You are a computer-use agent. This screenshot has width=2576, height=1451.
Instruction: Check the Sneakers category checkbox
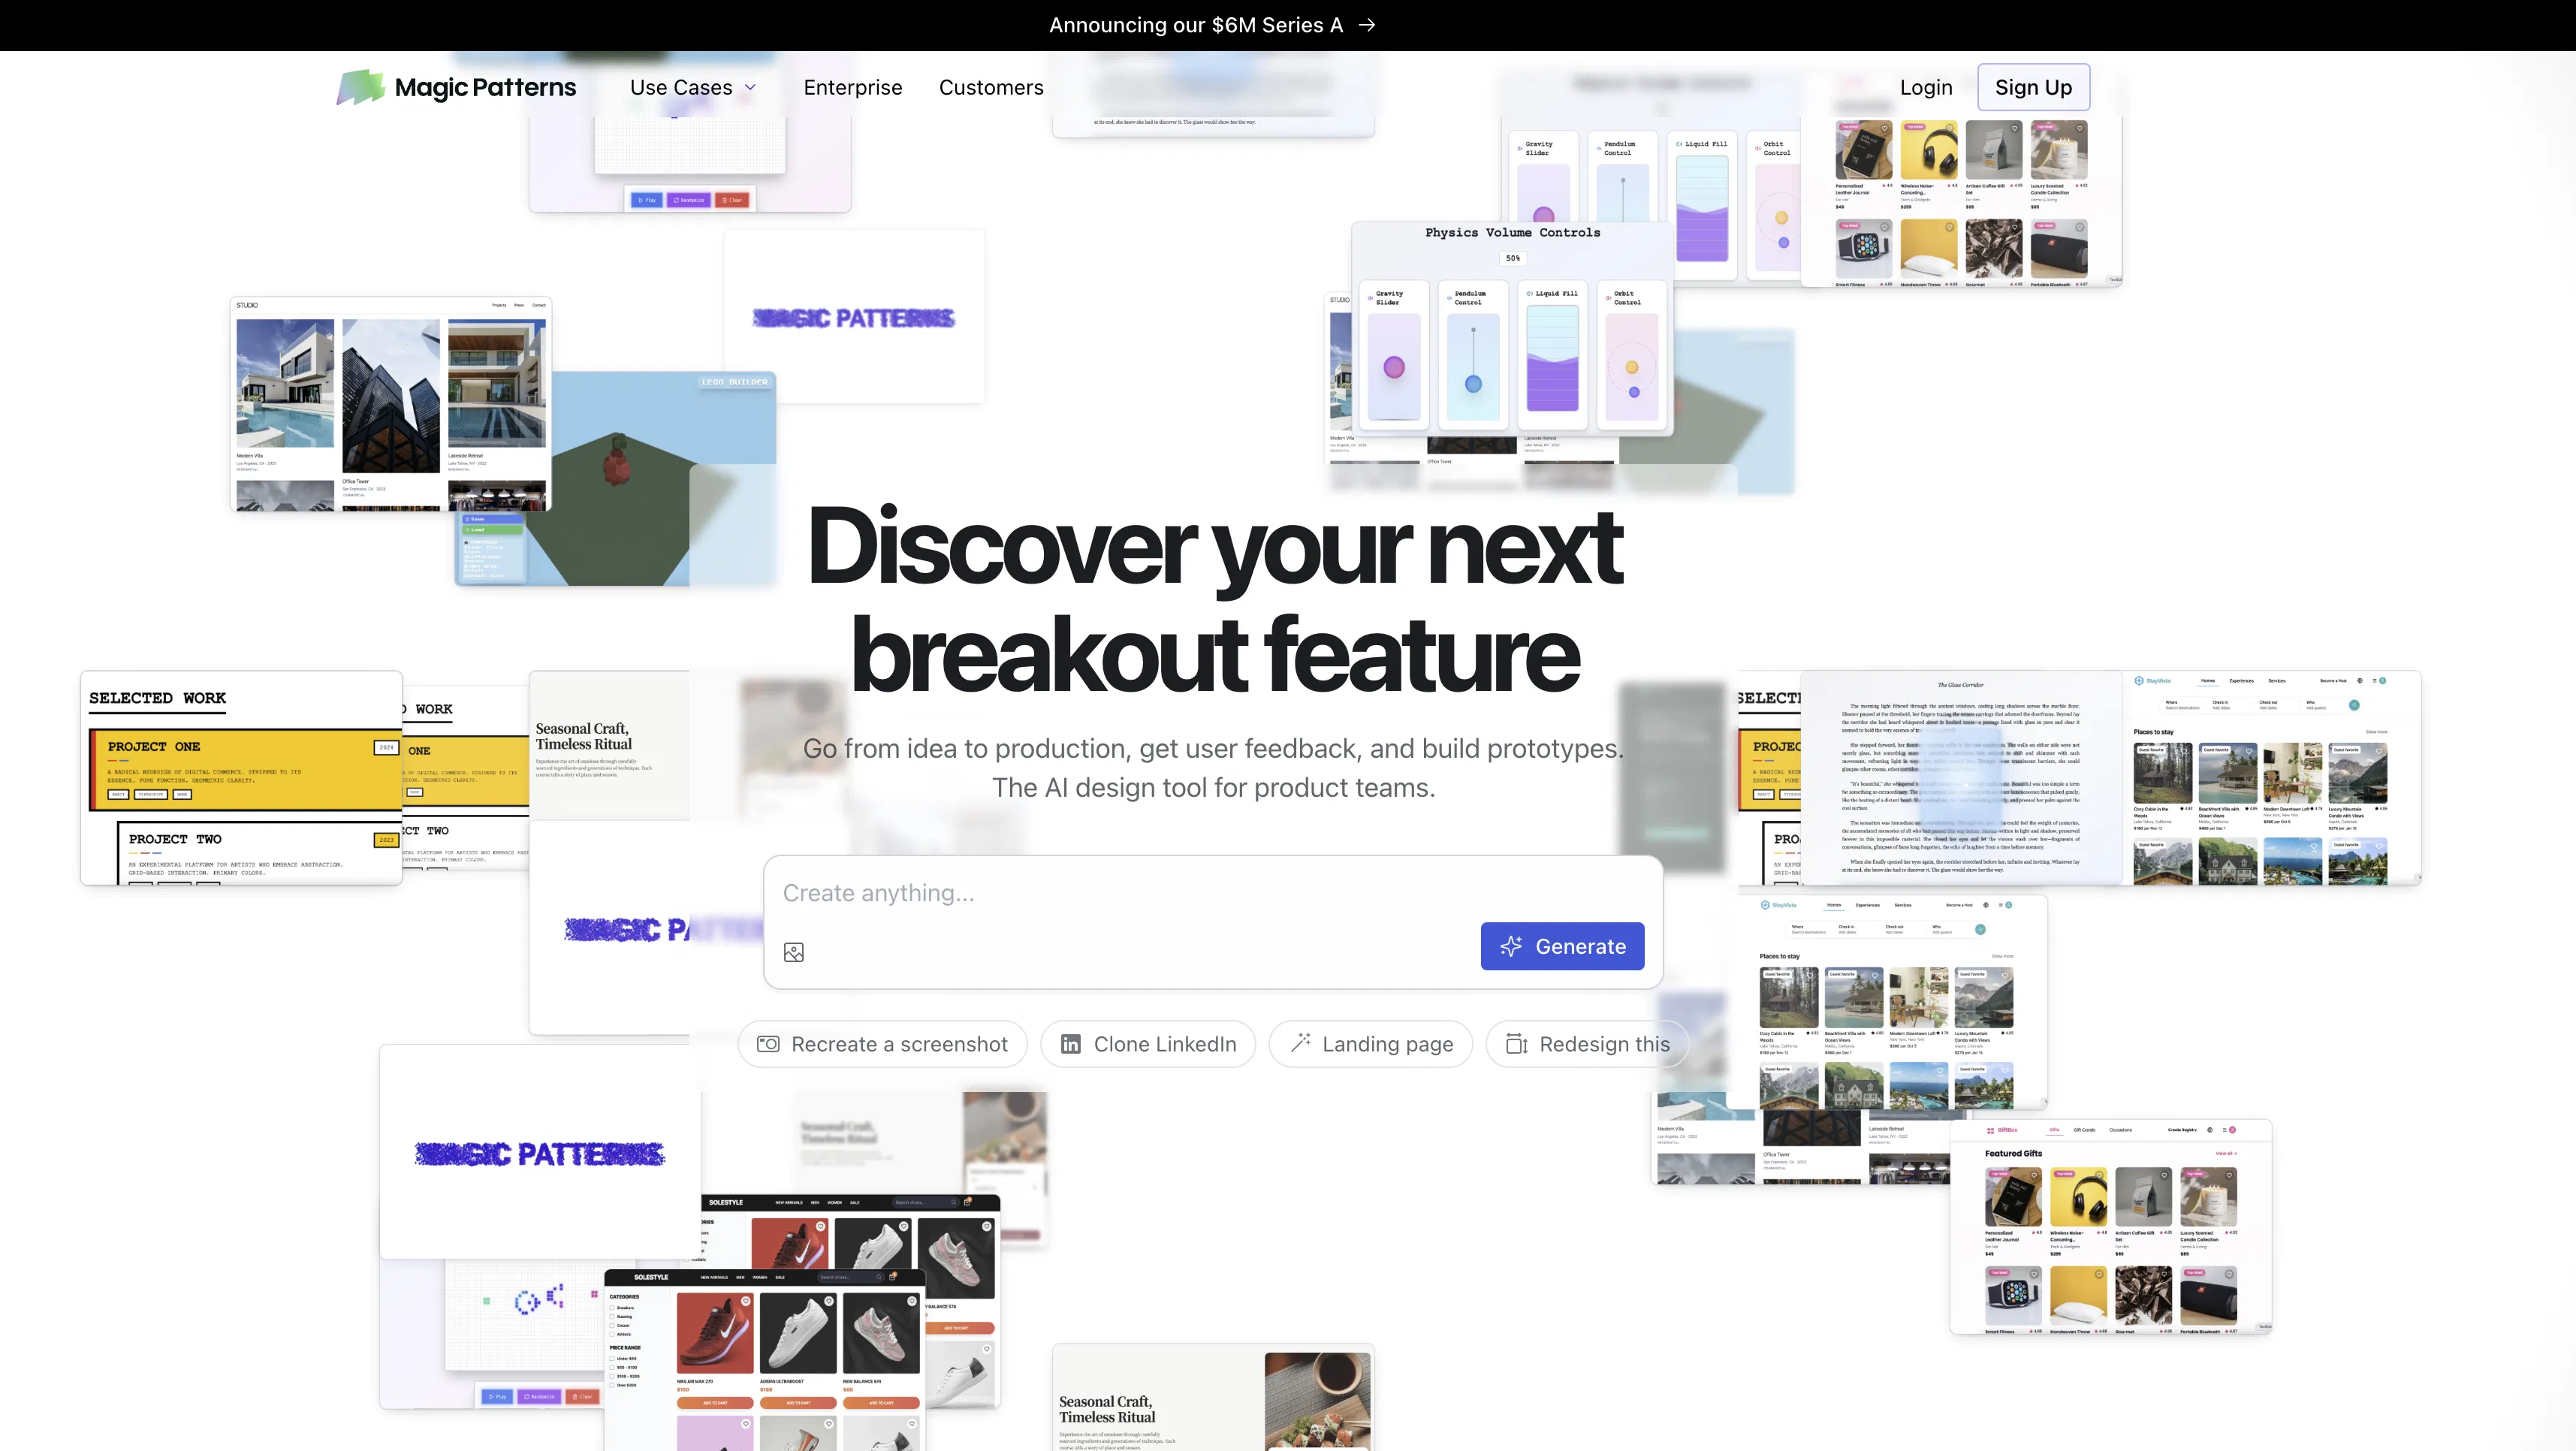click(612, 1308)
